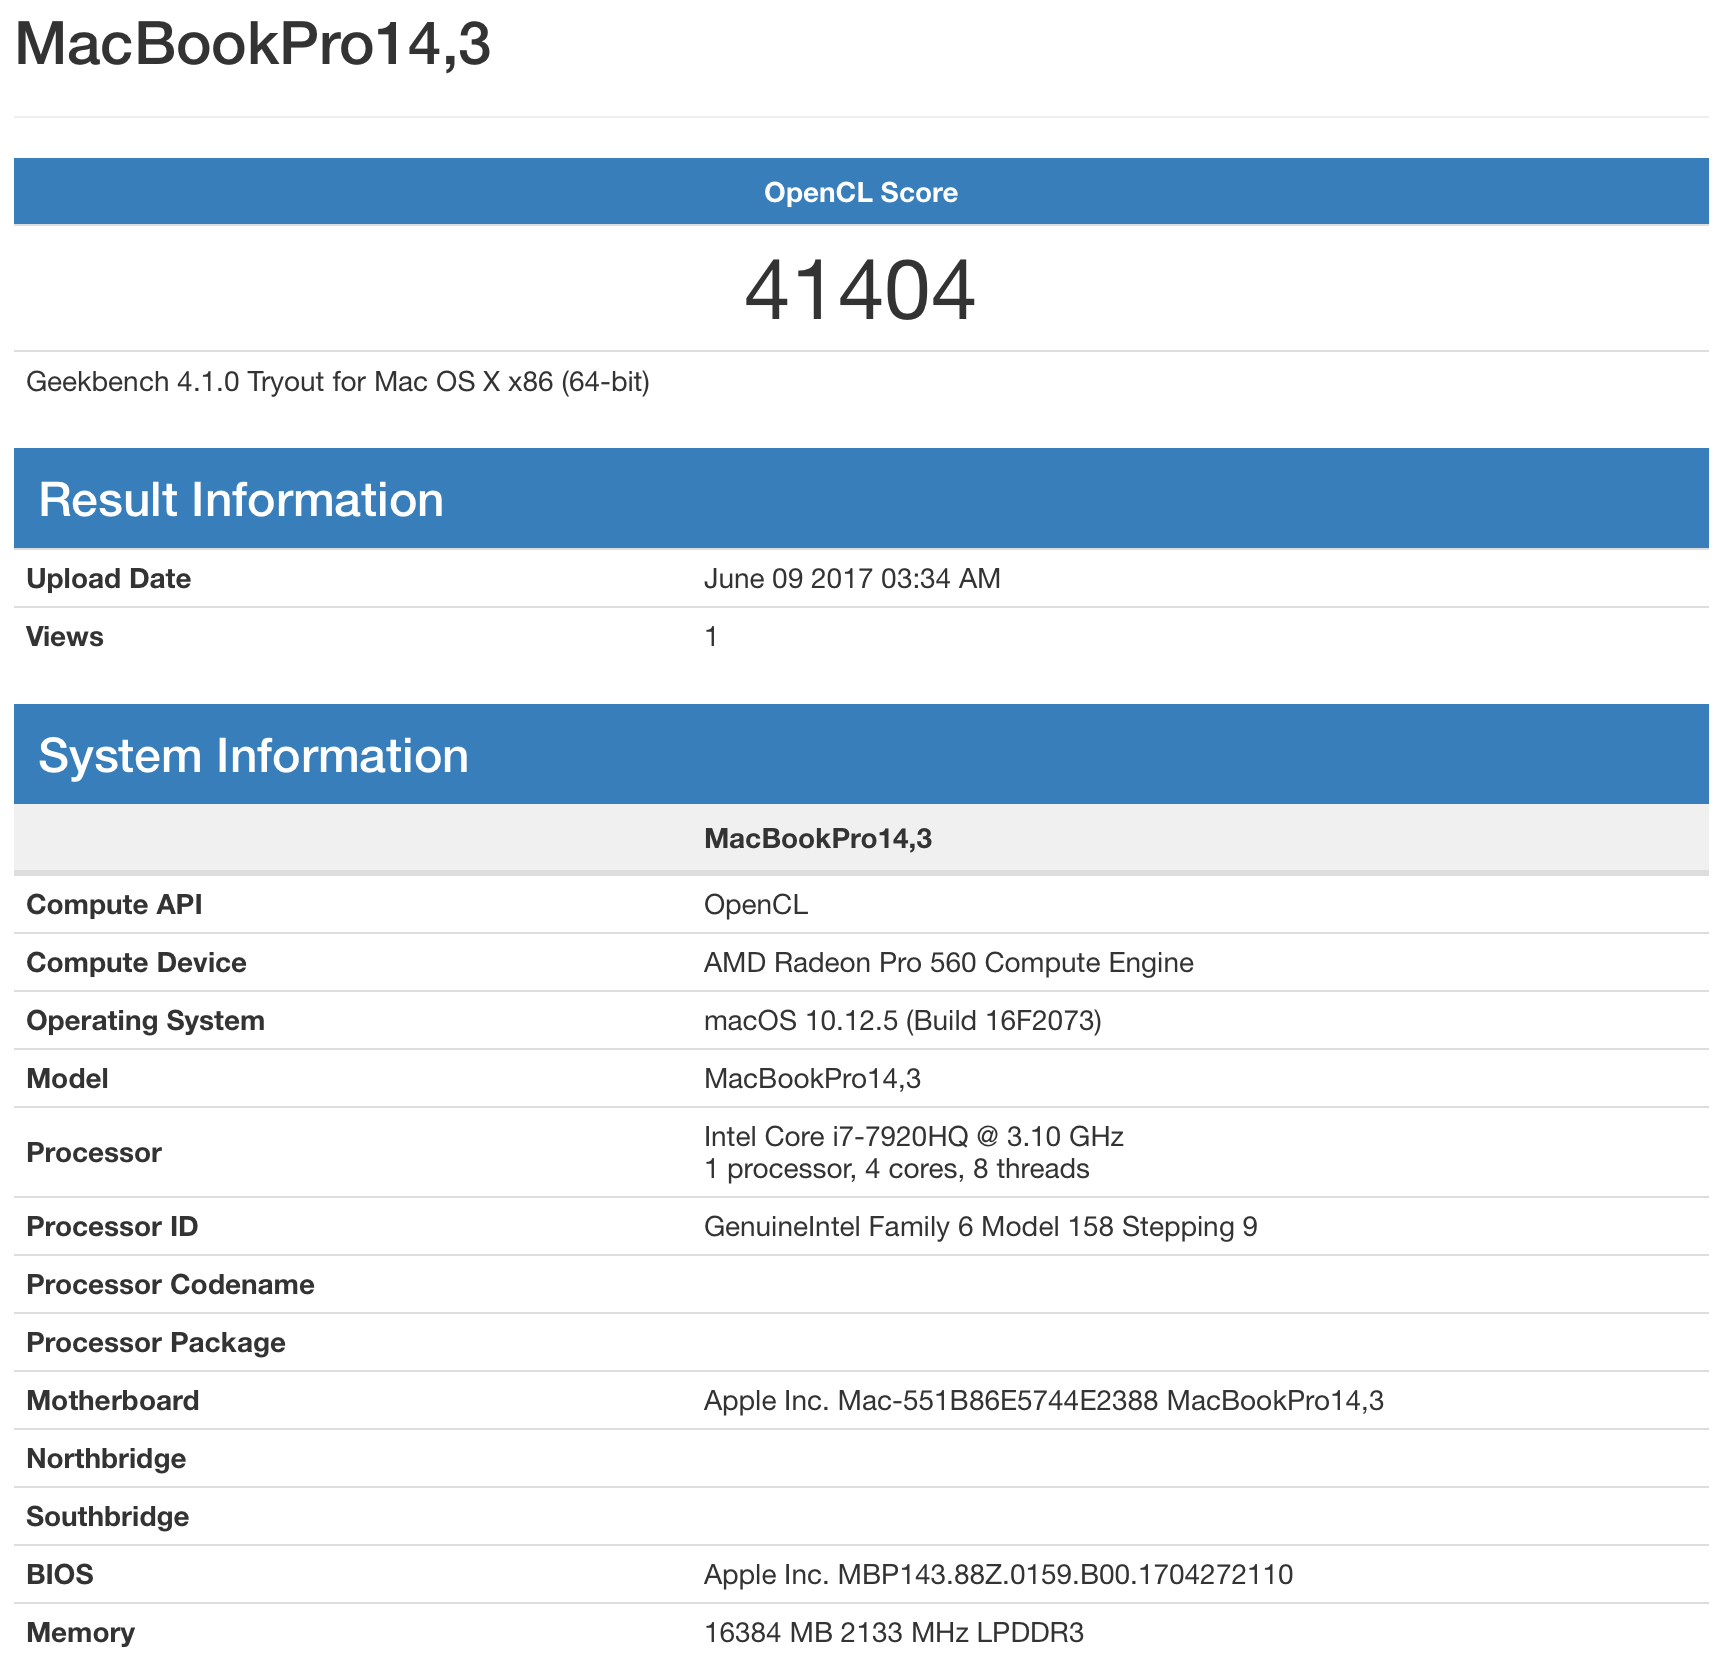Select the Apple Inc. Mac-551B86E5744E2388 motherboard value
Screen dimensions: 1736x1666
(1044, 1401)
